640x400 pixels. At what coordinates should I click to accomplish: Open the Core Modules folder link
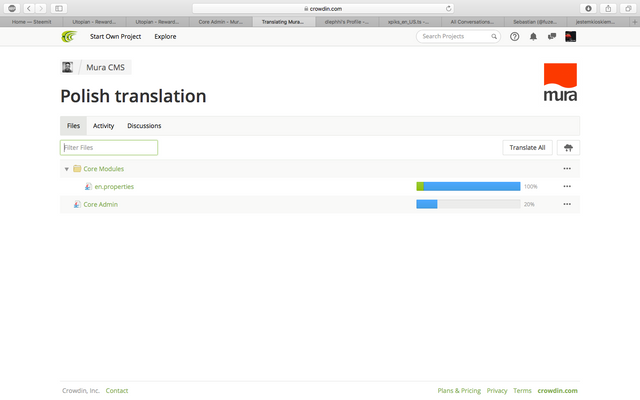104,169
